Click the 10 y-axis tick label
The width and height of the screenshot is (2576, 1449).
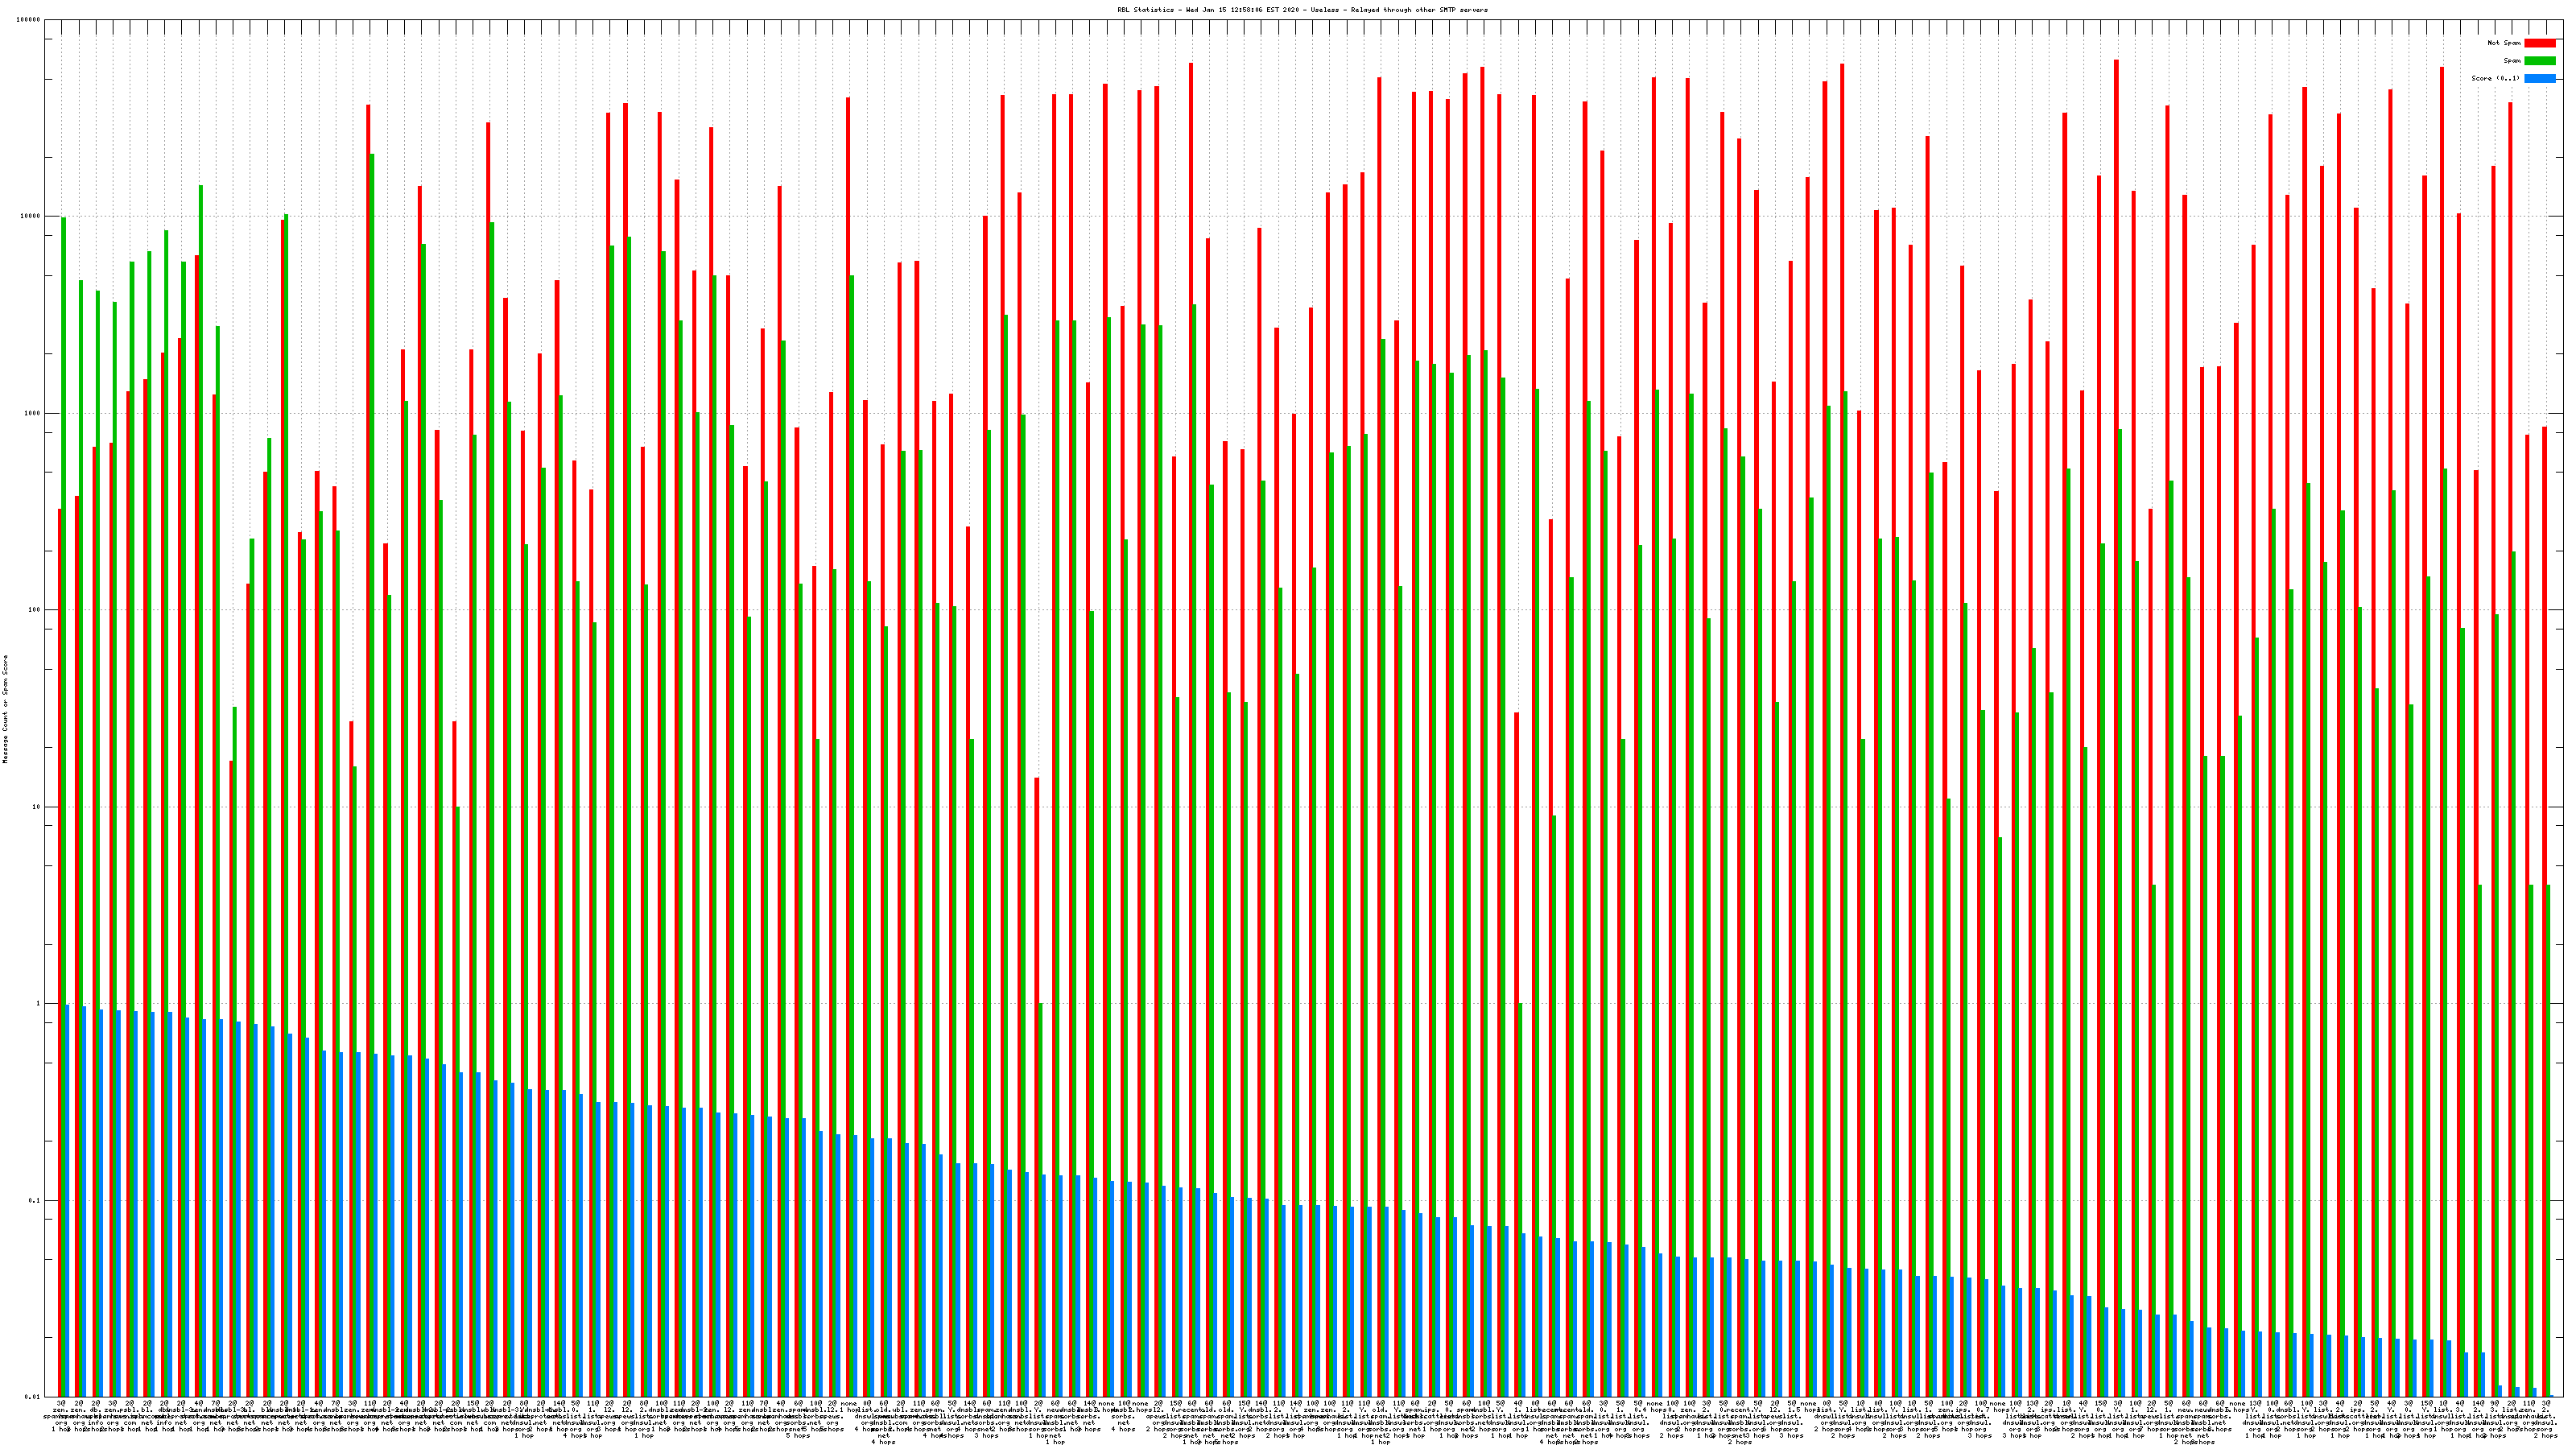tap(37, 807)
